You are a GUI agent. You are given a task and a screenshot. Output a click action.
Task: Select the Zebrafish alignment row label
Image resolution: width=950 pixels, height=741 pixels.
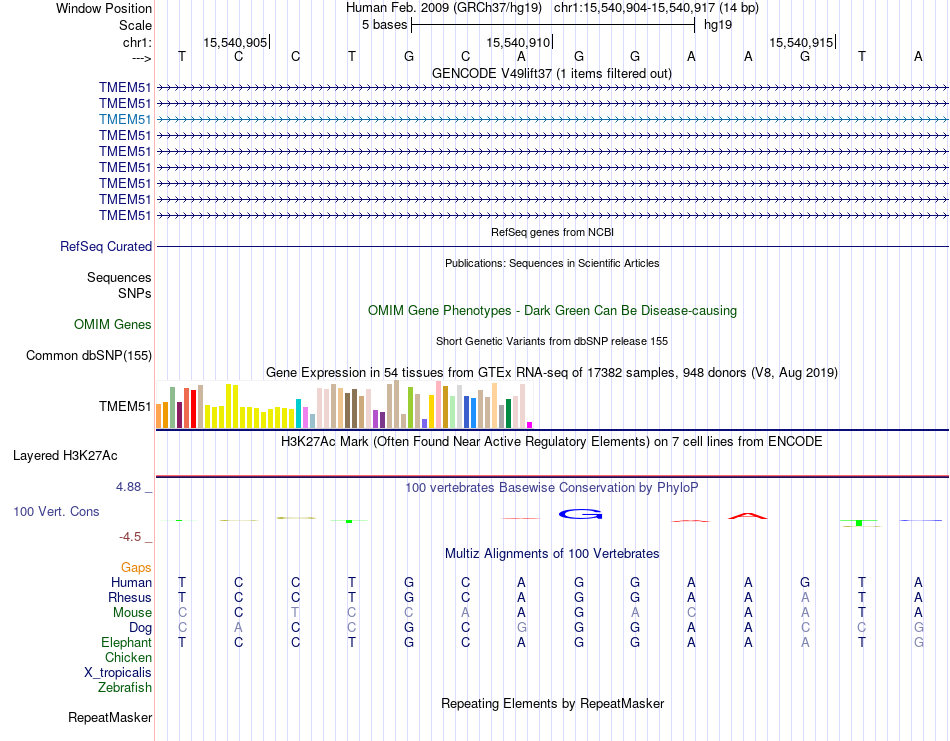click(125, 688)
